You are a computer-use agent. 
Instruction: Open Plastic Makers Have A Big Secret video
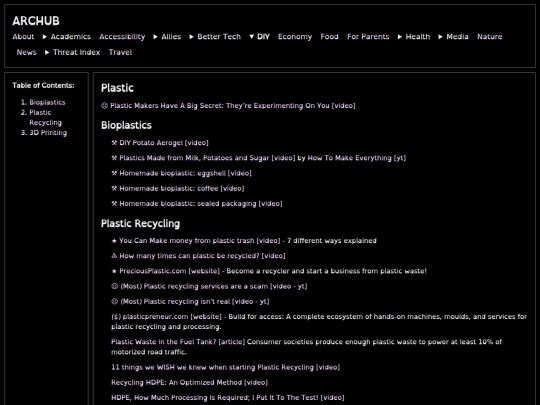coord(232,106)
